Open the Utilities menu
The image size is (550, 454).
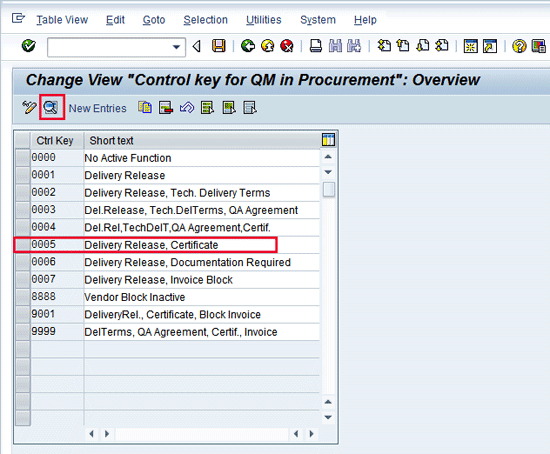263,20
